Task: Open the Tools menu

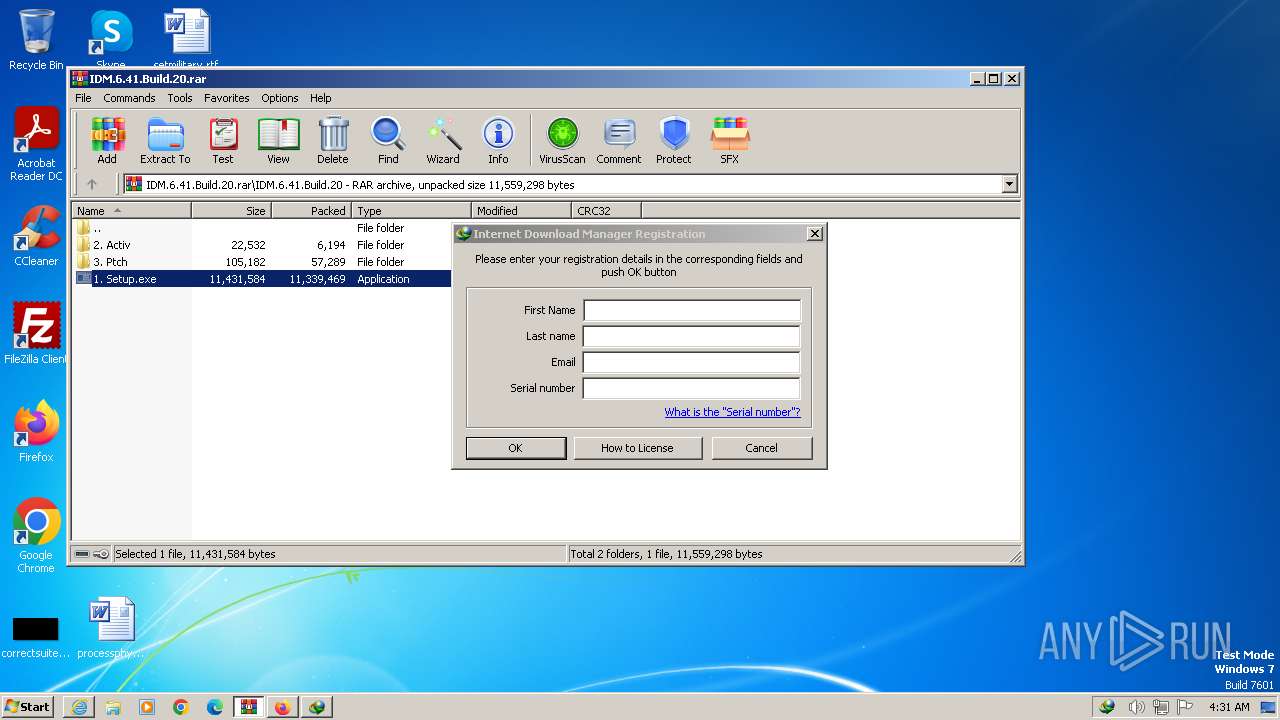Action: [180, 98]
